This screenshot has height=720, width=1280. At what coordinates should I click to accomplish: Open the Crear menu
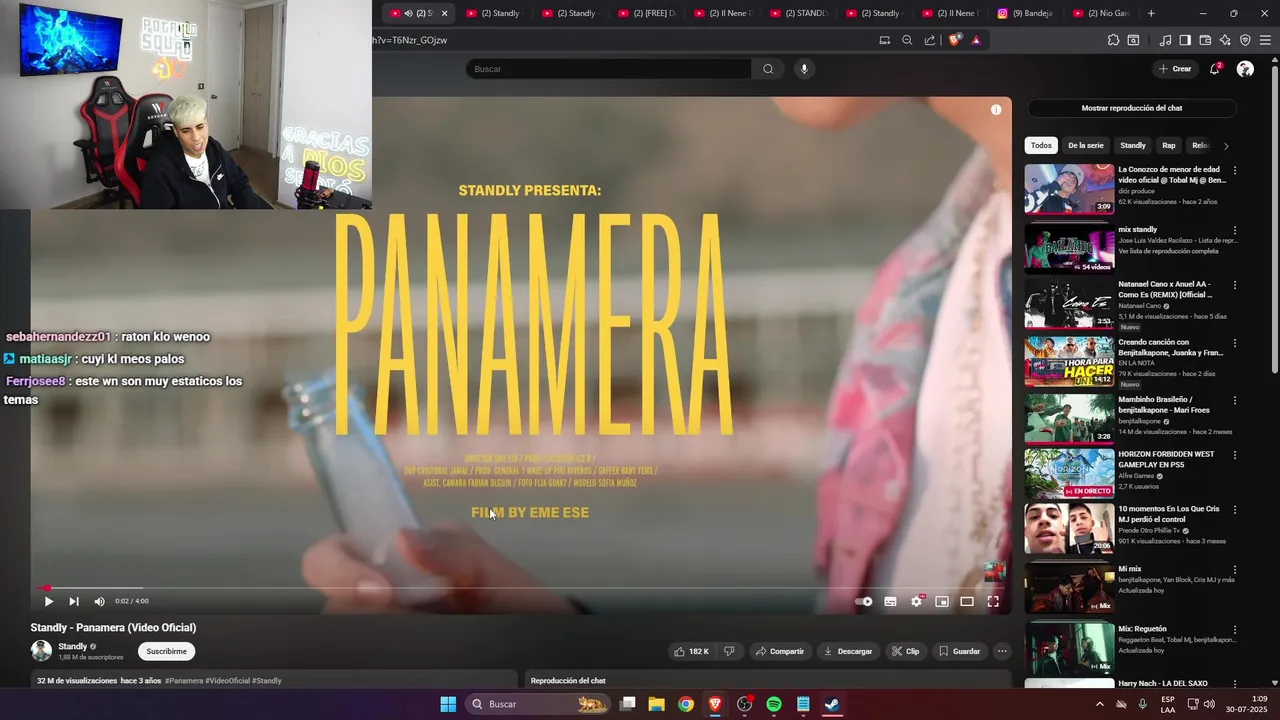pos(1174,69)
